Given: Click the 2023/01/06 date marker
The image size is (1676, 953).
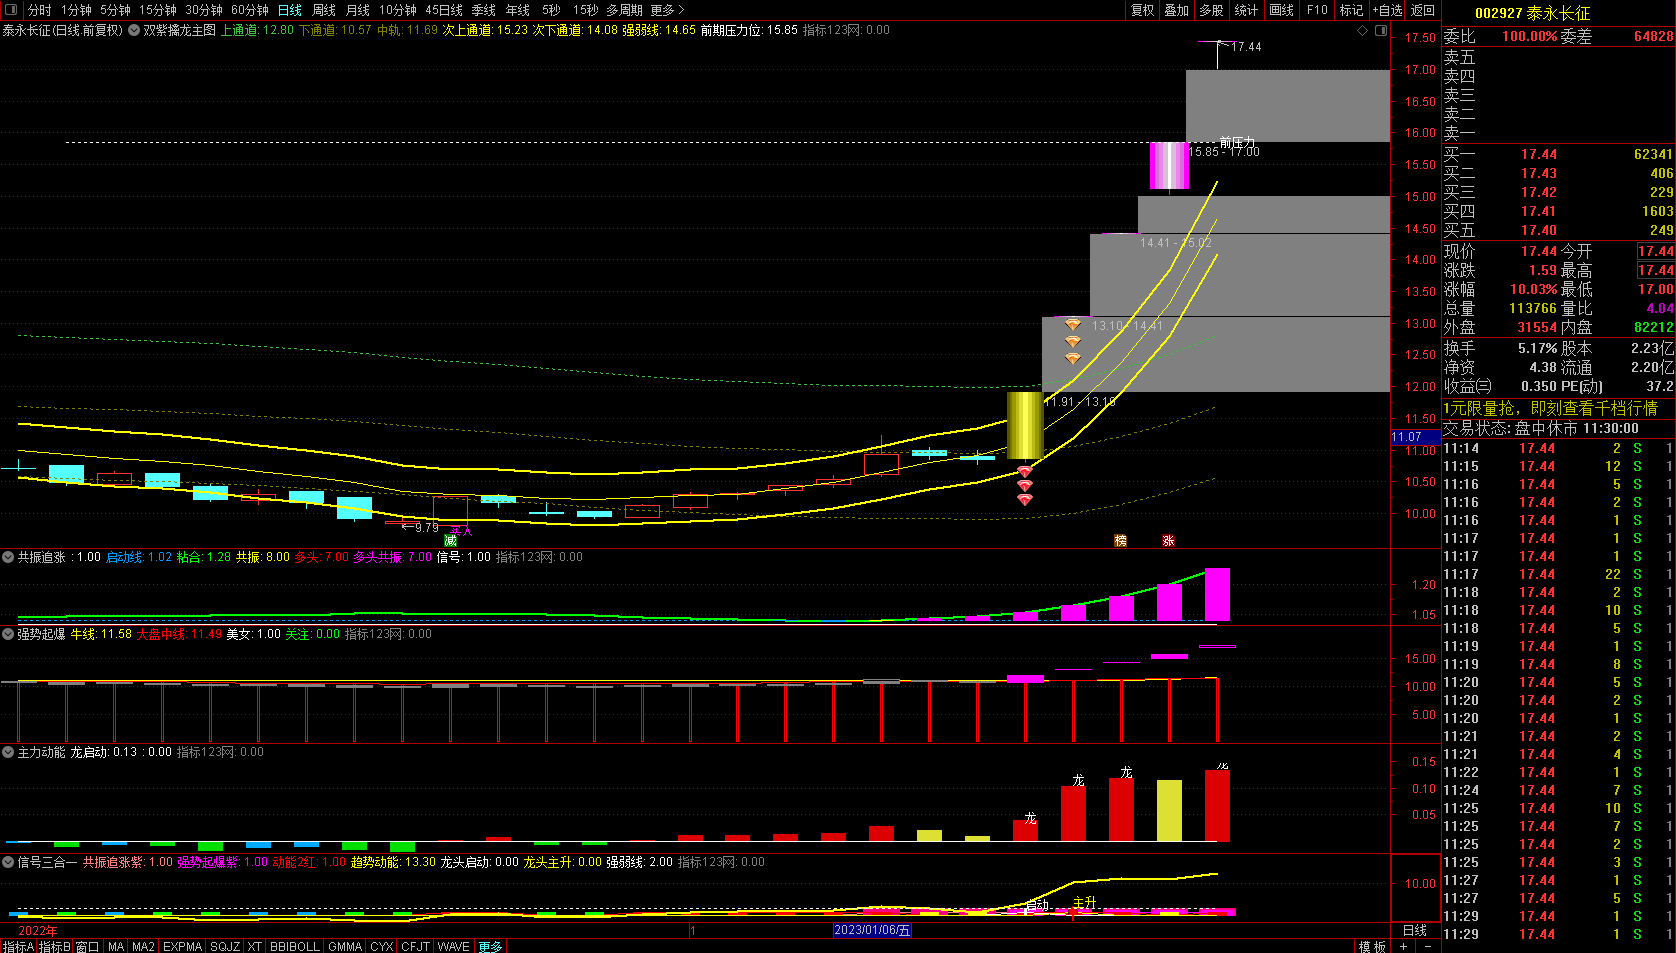Looking at the screenshot, I should point(872,930).
